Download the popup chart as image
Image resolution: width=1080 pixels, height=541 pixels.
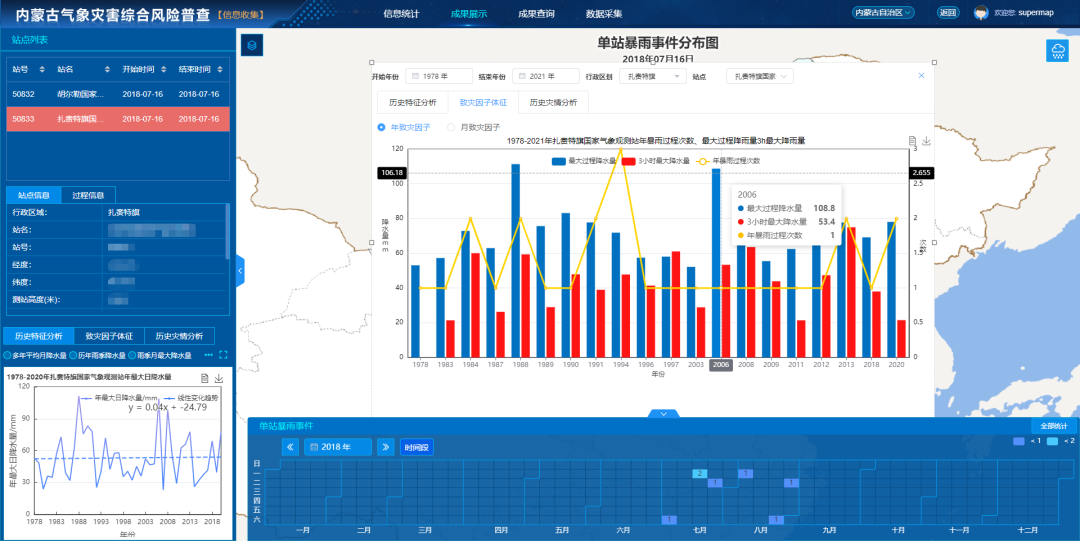click(926, 141)
